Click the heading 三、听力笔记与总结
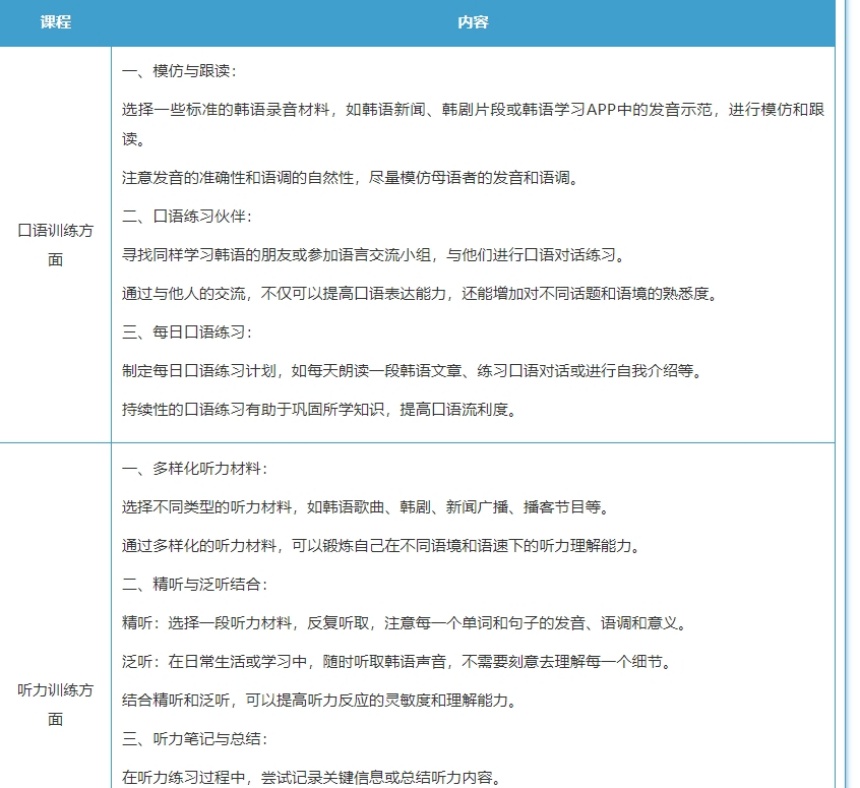The image size is (860, 788). [195, 739]
